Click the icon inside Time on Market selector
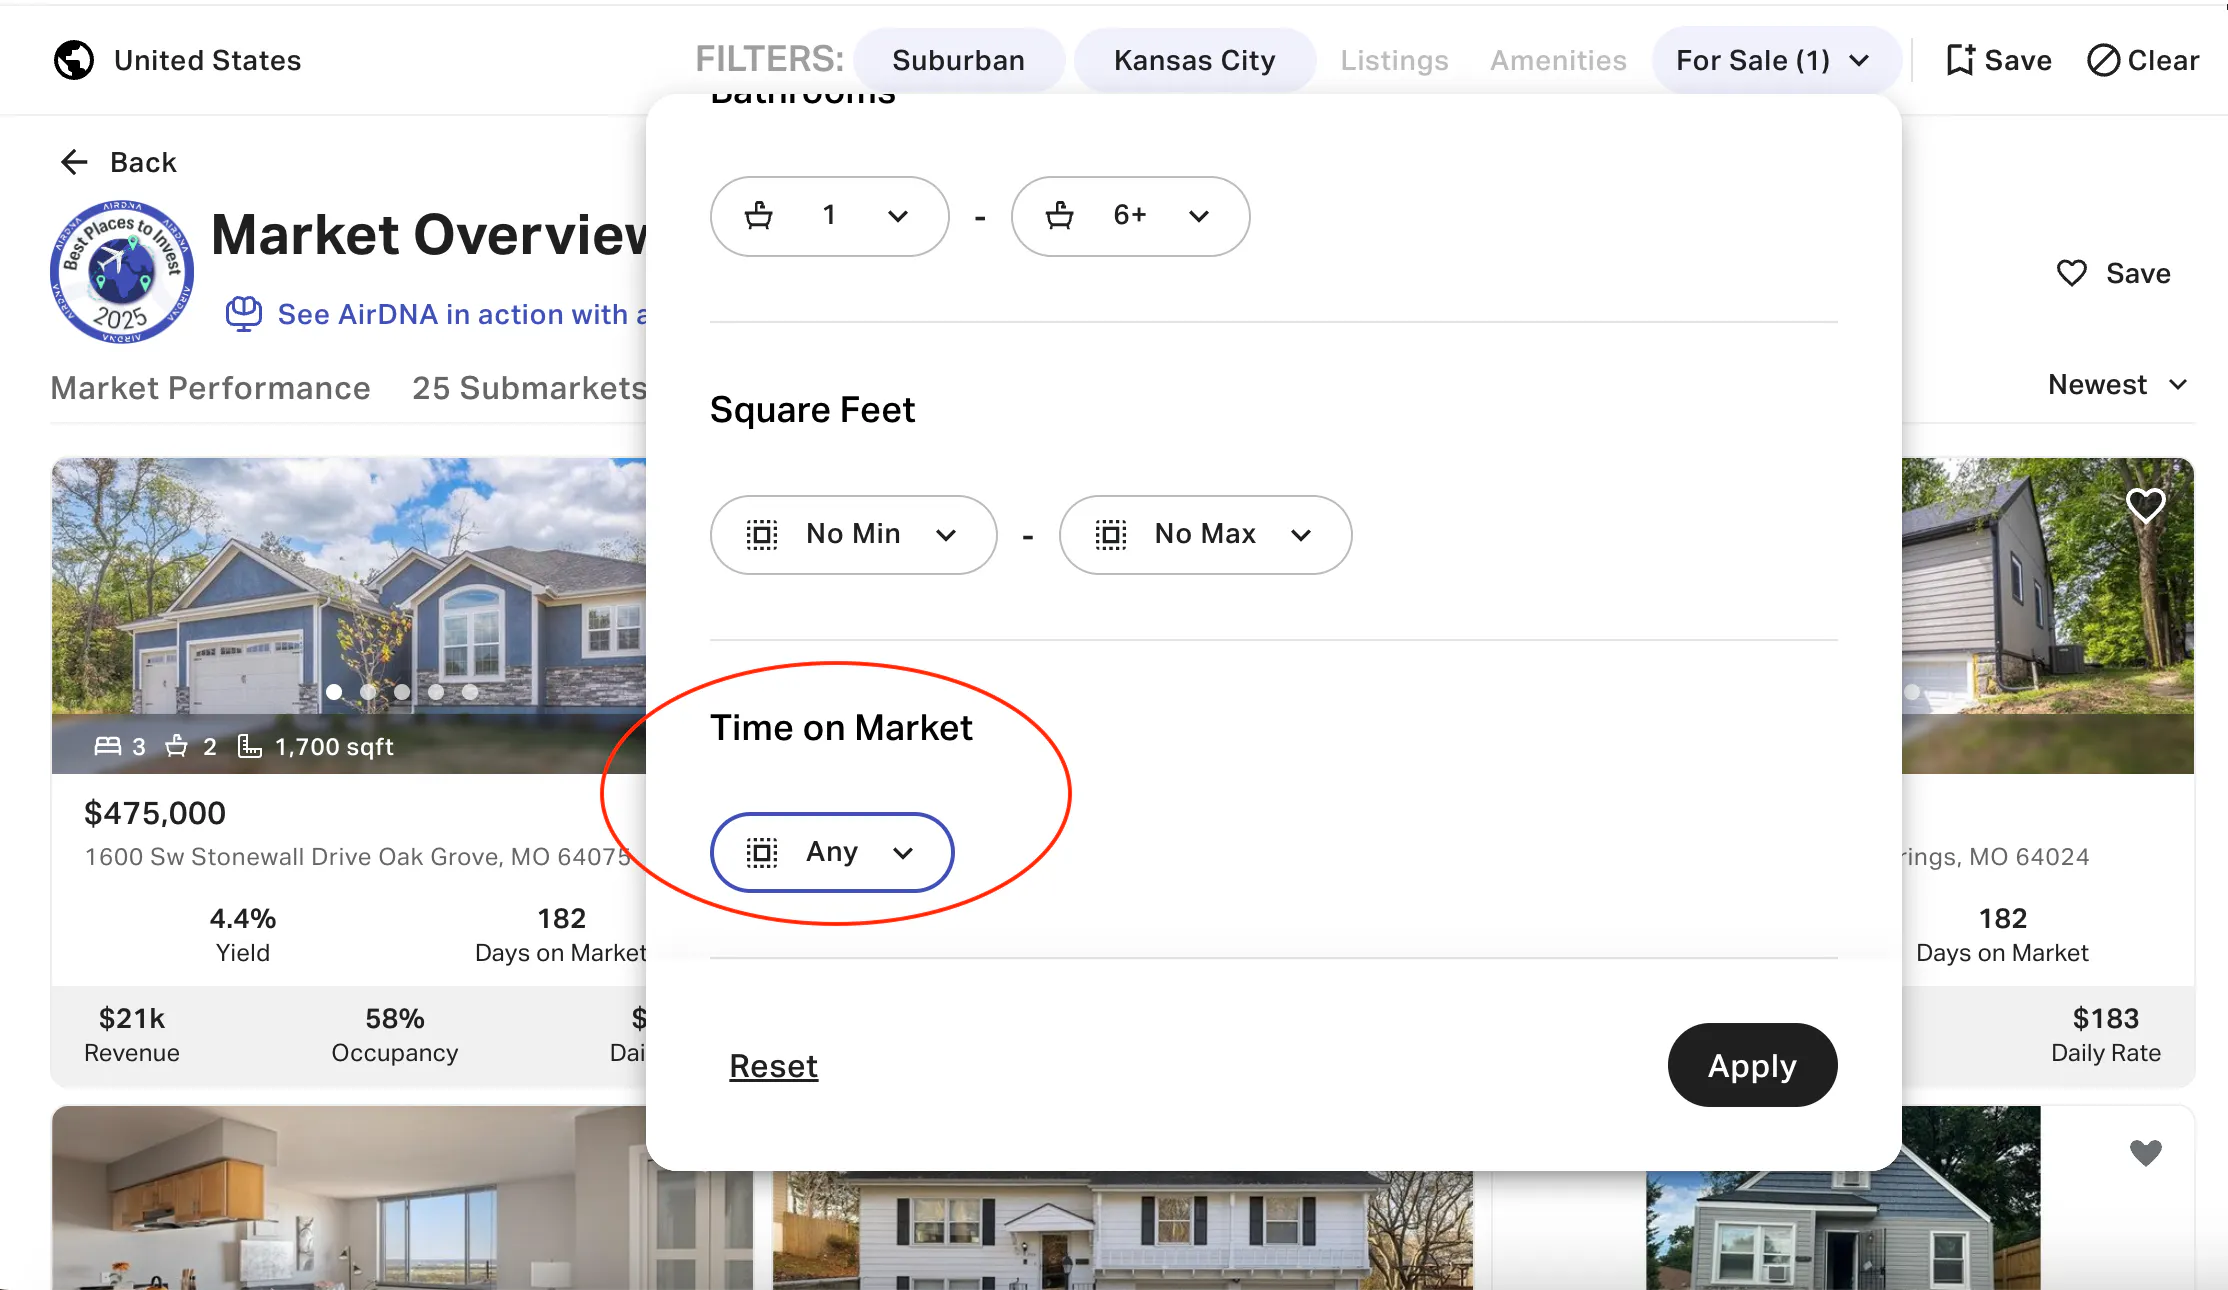 coord(762,852)
